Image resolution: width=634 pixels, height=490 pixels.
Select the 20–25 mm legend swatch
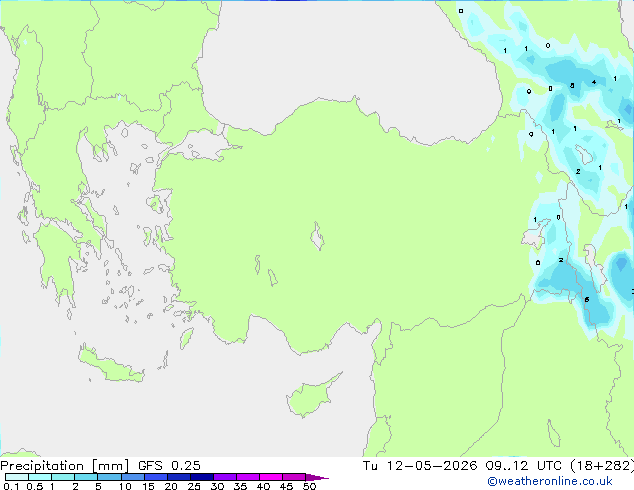(179, 477)
